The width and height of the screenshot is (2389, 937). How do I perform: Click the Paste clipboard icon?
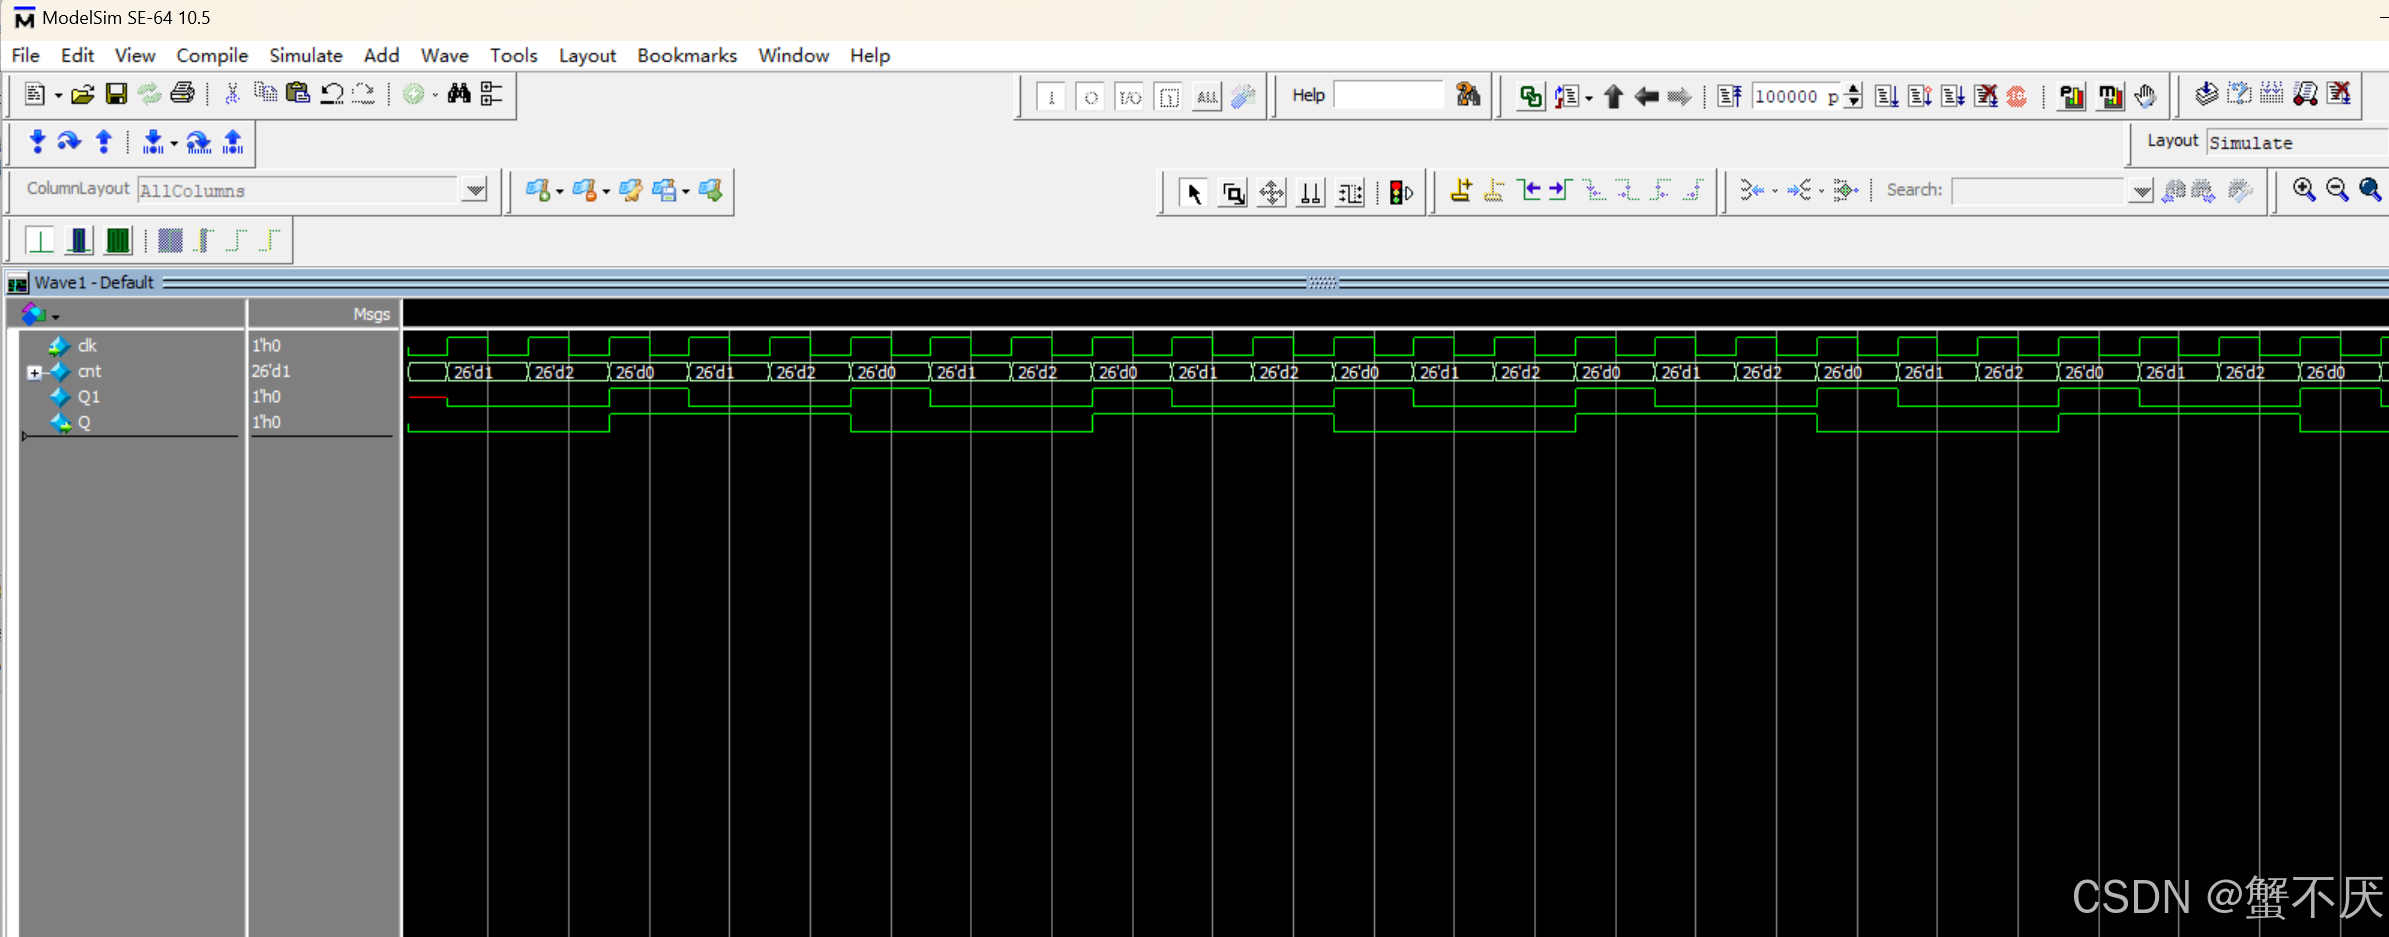coord(298,94)
